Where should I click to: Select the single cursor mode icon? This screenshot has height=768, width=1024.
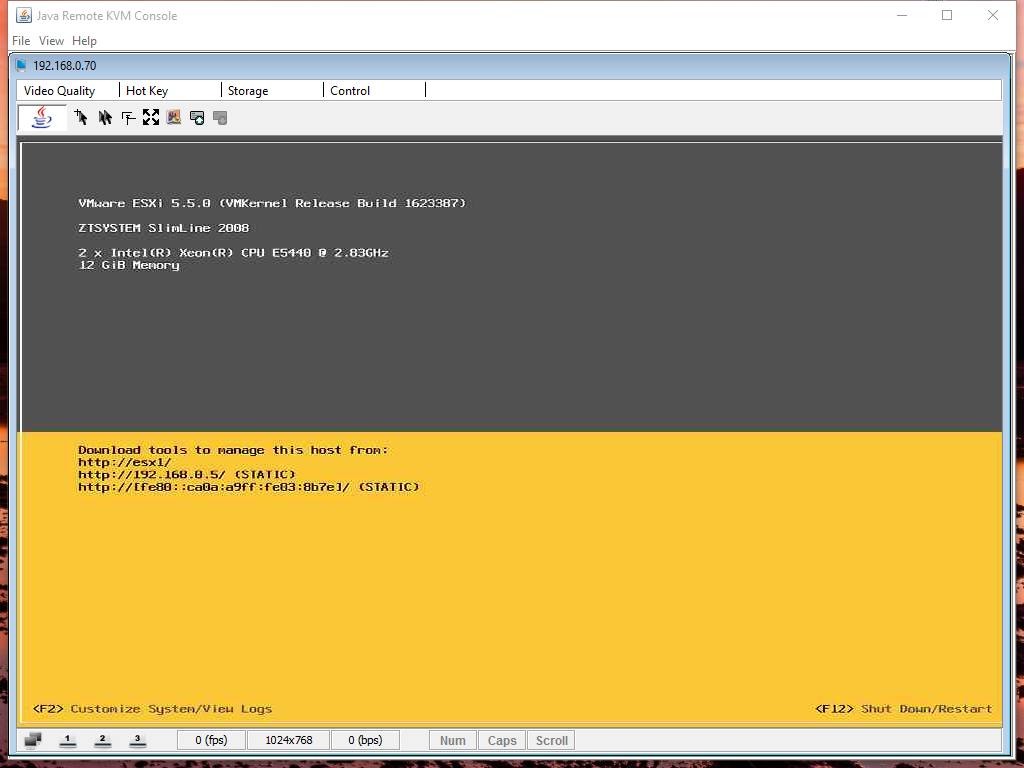click(x=81, y=117)
